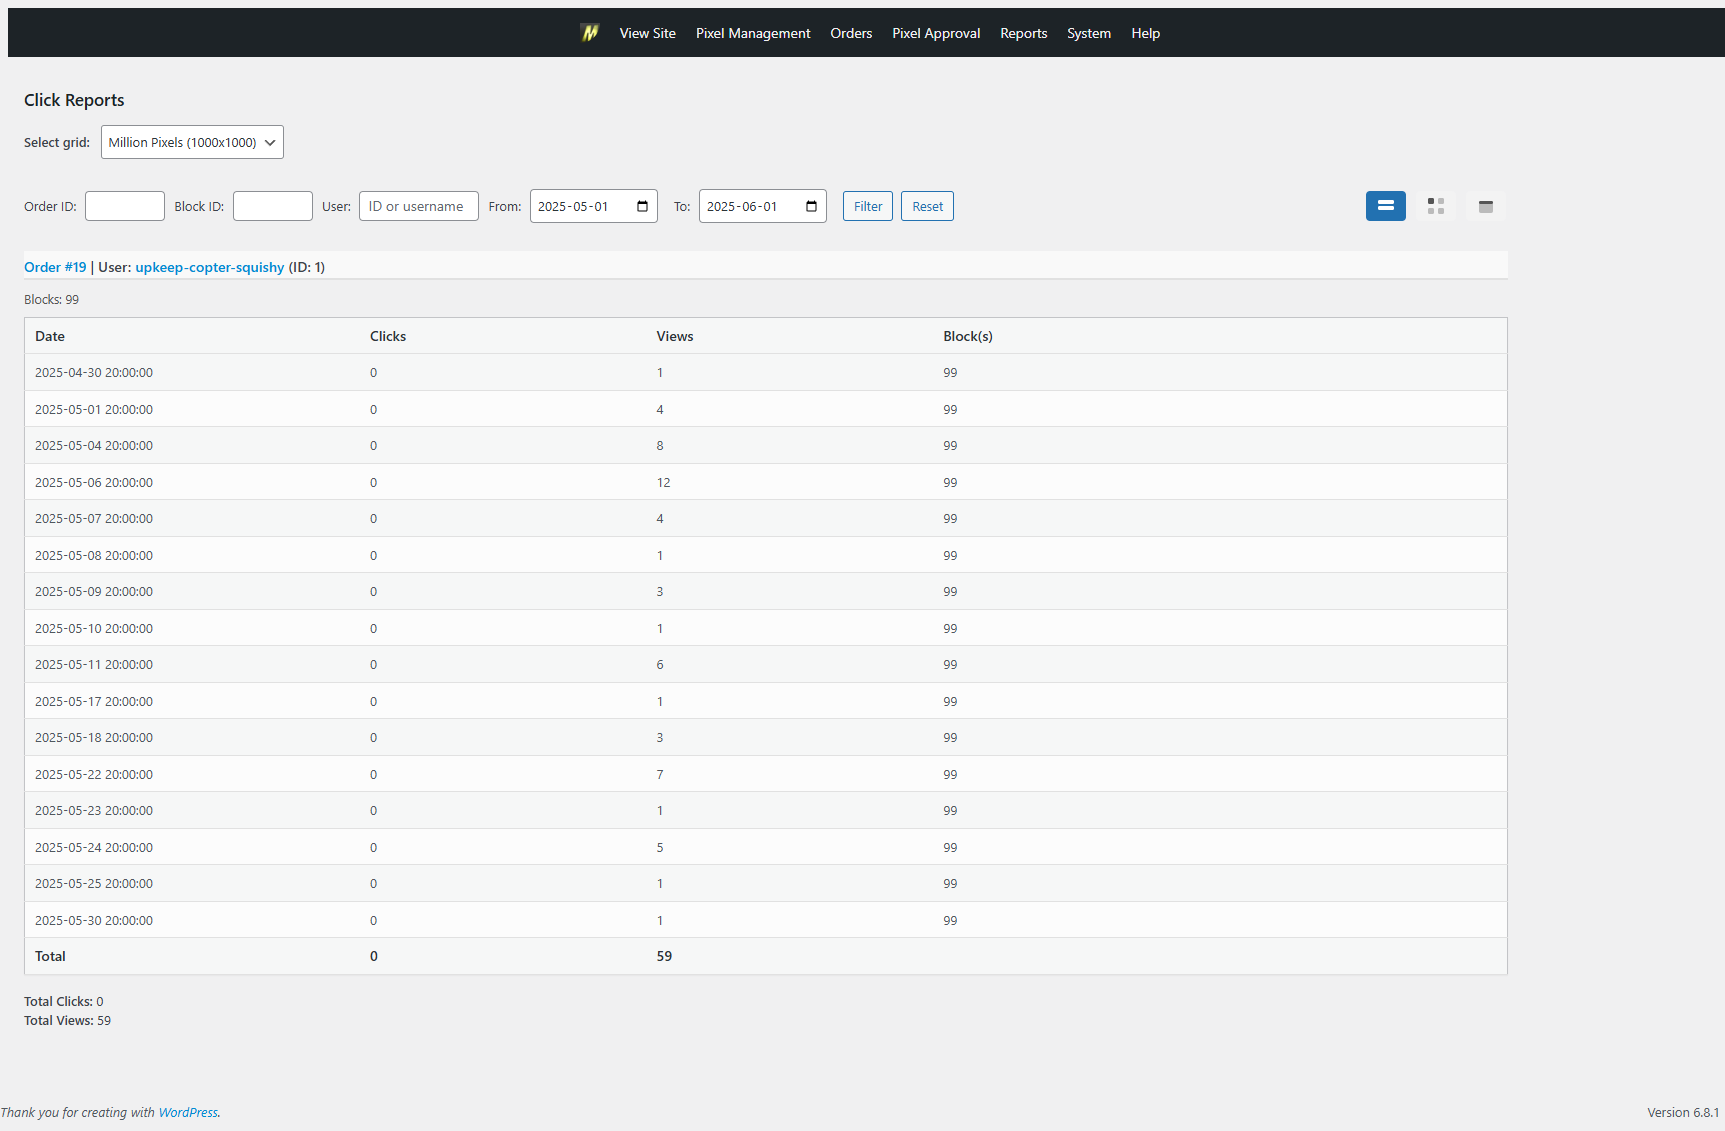Image resolution: width=1725 pixels, height=1131 pixels.
Task: Click the Million Dollar Script logo icon
Action: pos(590,33)
